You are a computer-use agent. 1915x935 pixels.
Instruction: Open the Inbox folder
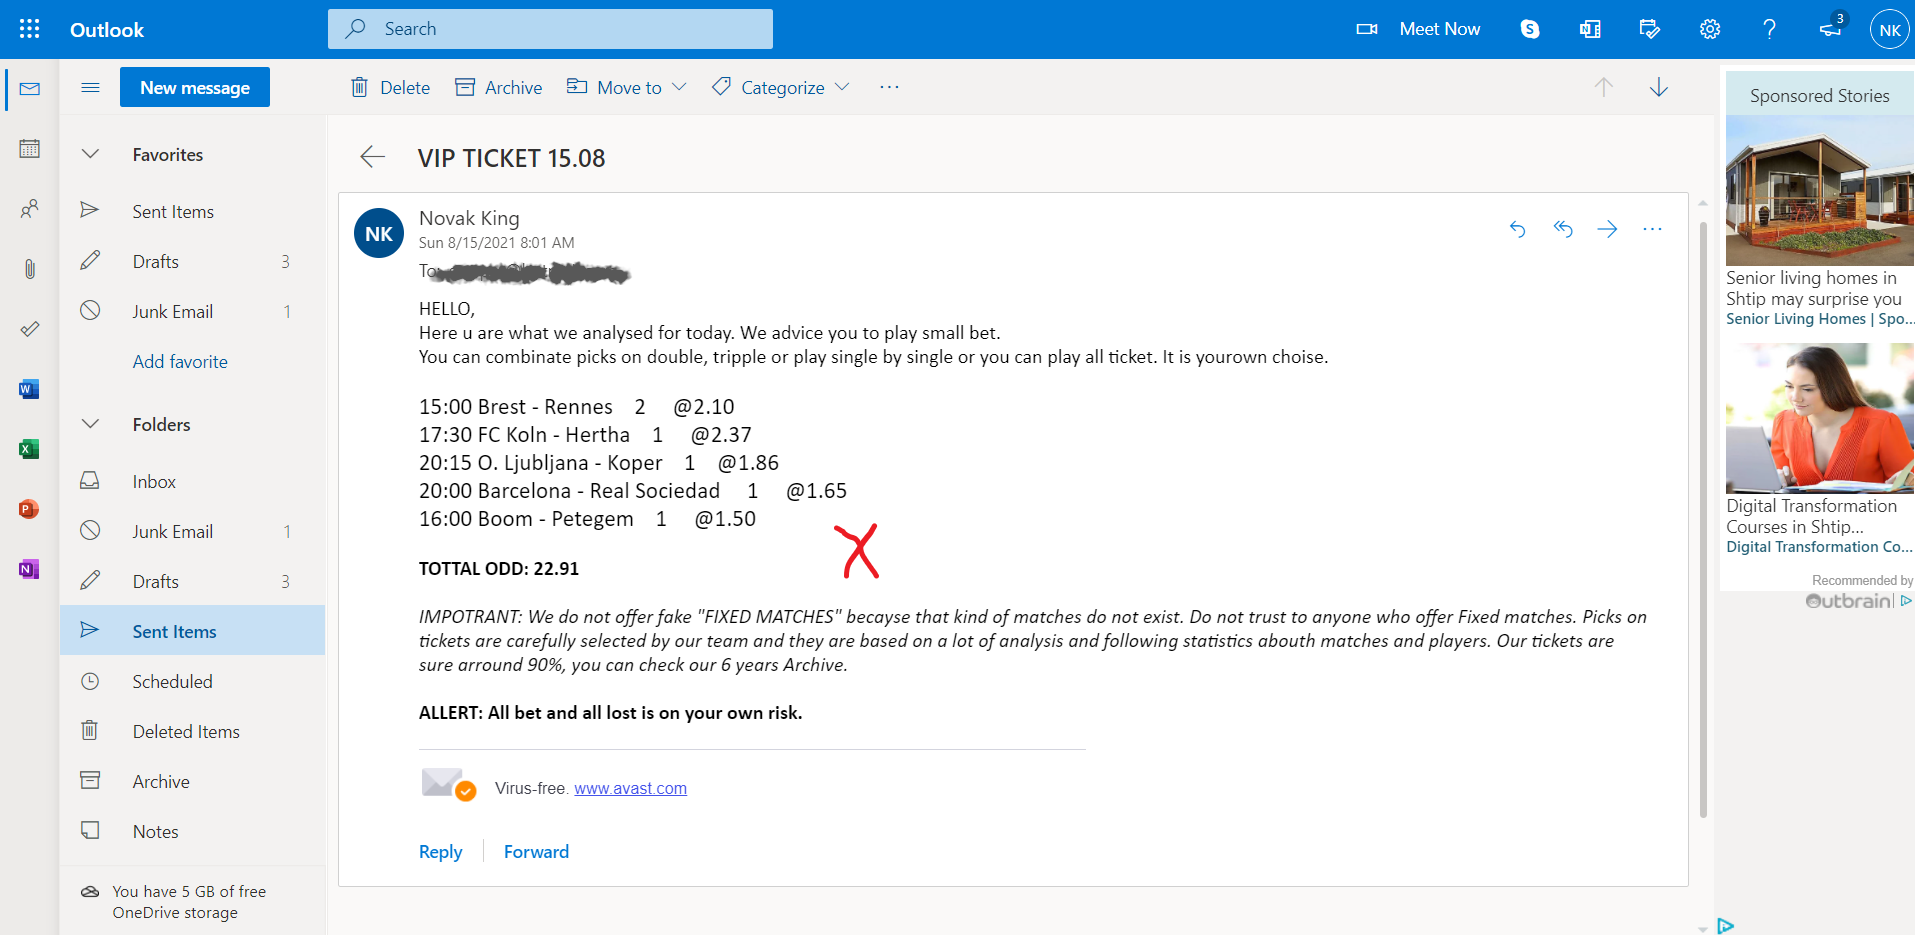pos(192,481)
